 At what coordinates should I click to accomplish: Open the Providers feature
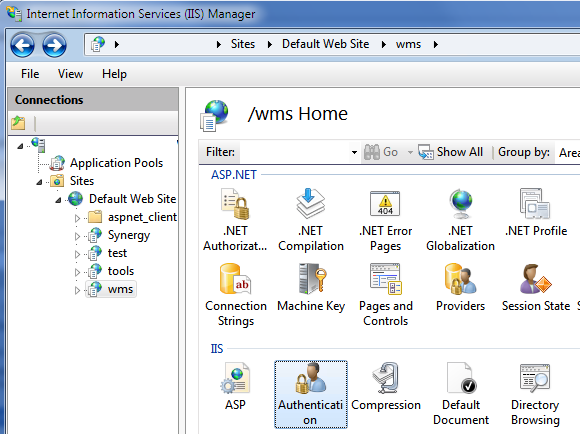[460, 288]
